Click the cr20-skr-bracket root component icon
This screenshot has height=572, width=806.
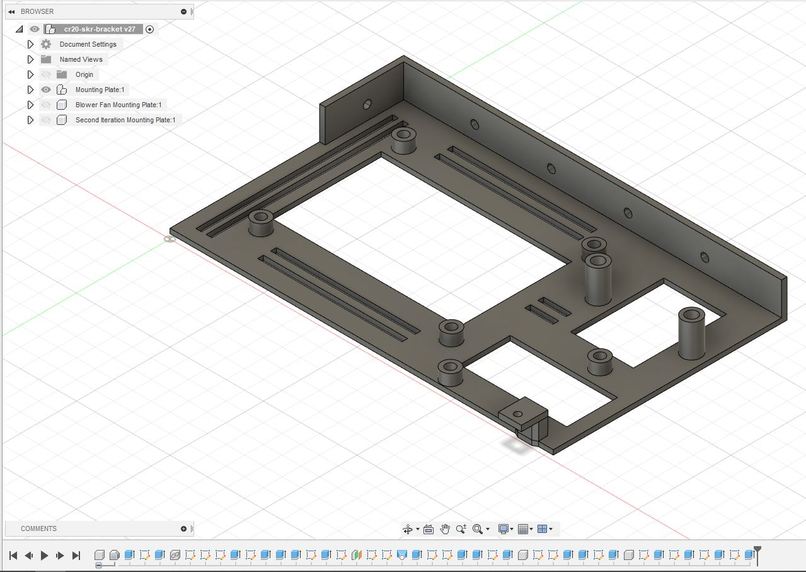pos(51,29)
